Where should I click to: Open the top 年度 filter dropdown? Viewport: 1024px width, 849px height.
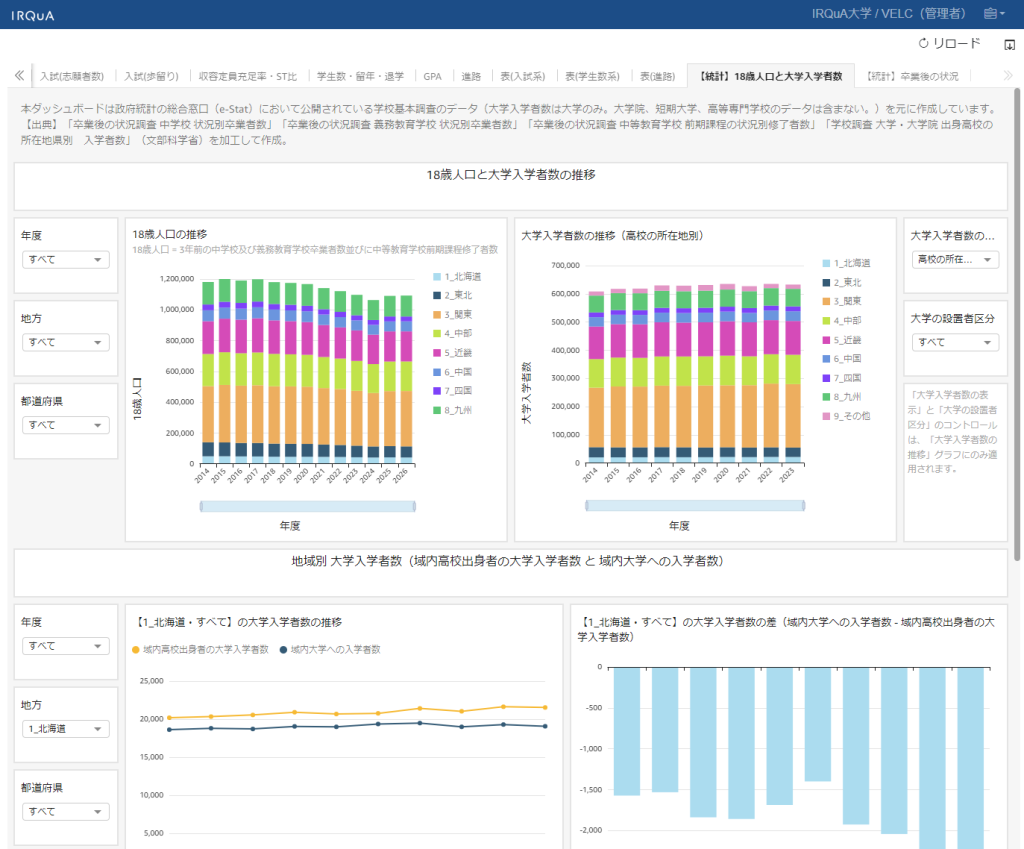pyautogui.click(x=66, y=260)
